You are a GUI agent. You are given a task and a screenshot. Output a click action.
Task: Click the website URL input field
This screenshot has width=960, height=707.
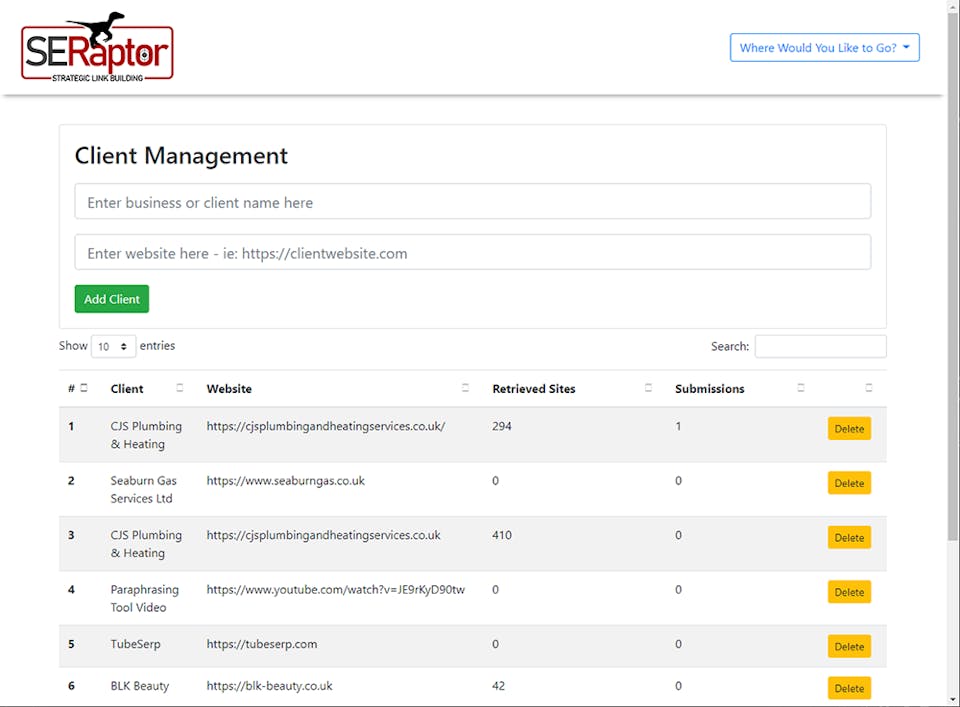[472, 253]
